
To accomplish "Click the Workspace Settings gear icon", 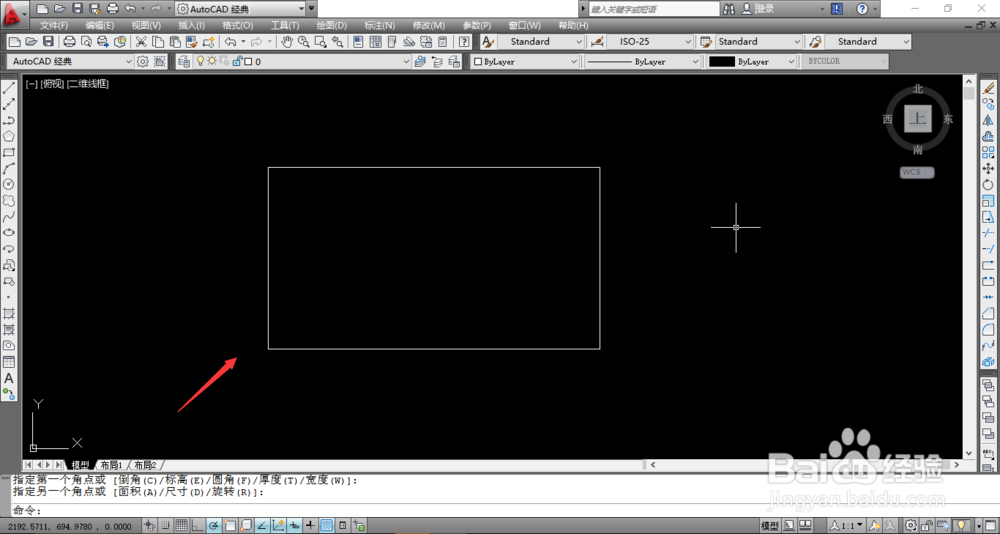I will click(x=143, y=61).
